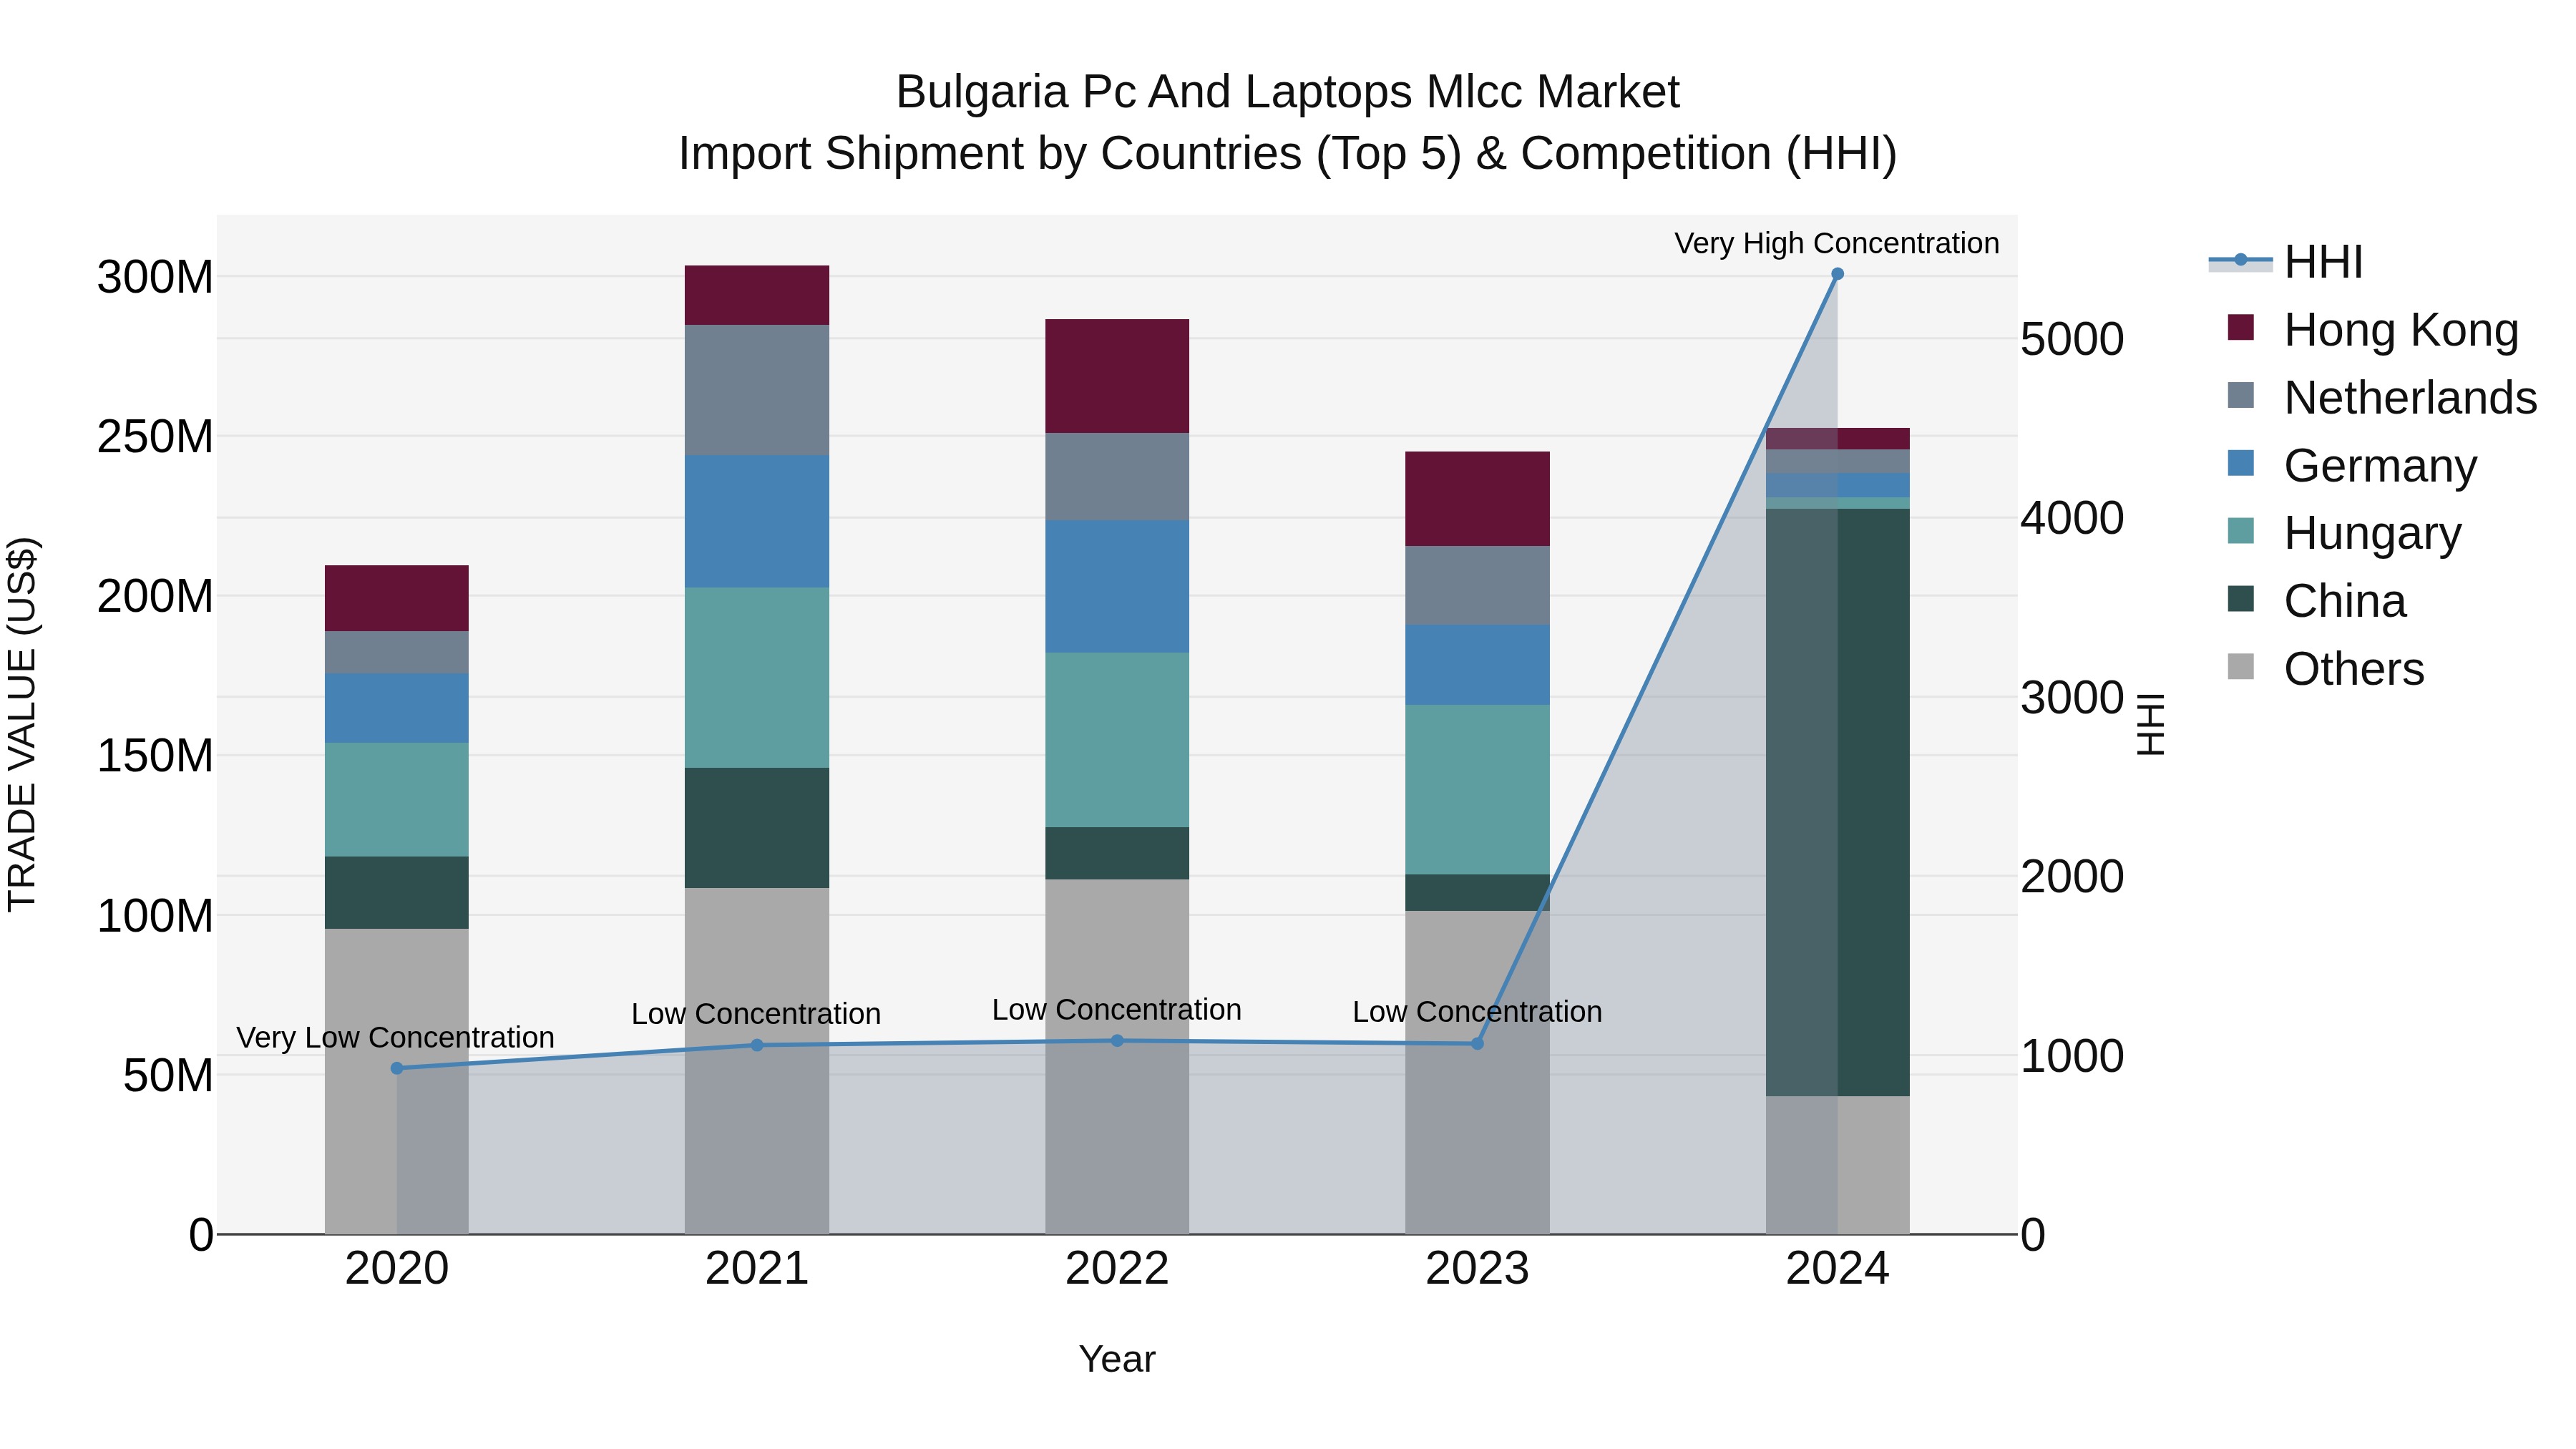Toggle Netherlands series in legend
2576x1449 pixels.
(x=2383, y=397)
